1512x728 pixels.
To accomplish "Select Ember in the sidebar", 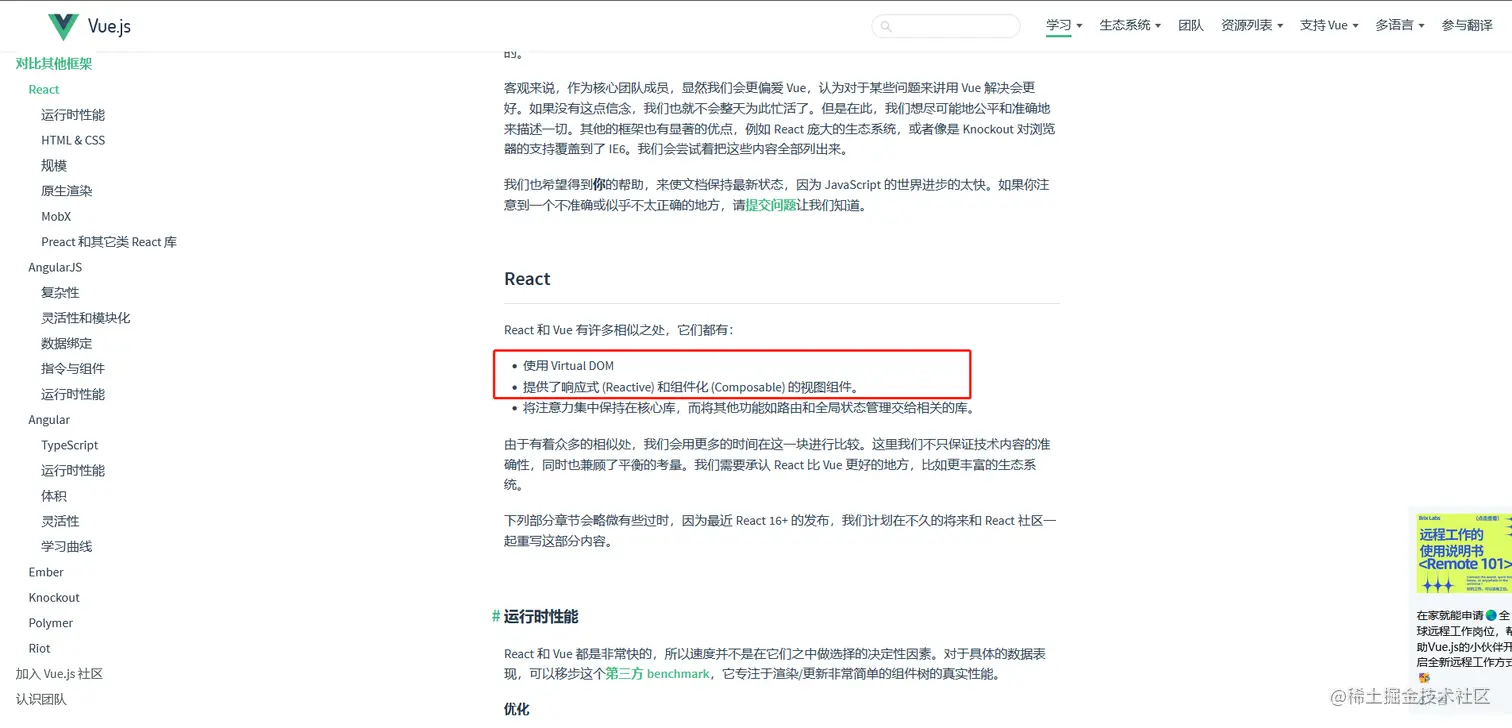I will pos(46,572).
